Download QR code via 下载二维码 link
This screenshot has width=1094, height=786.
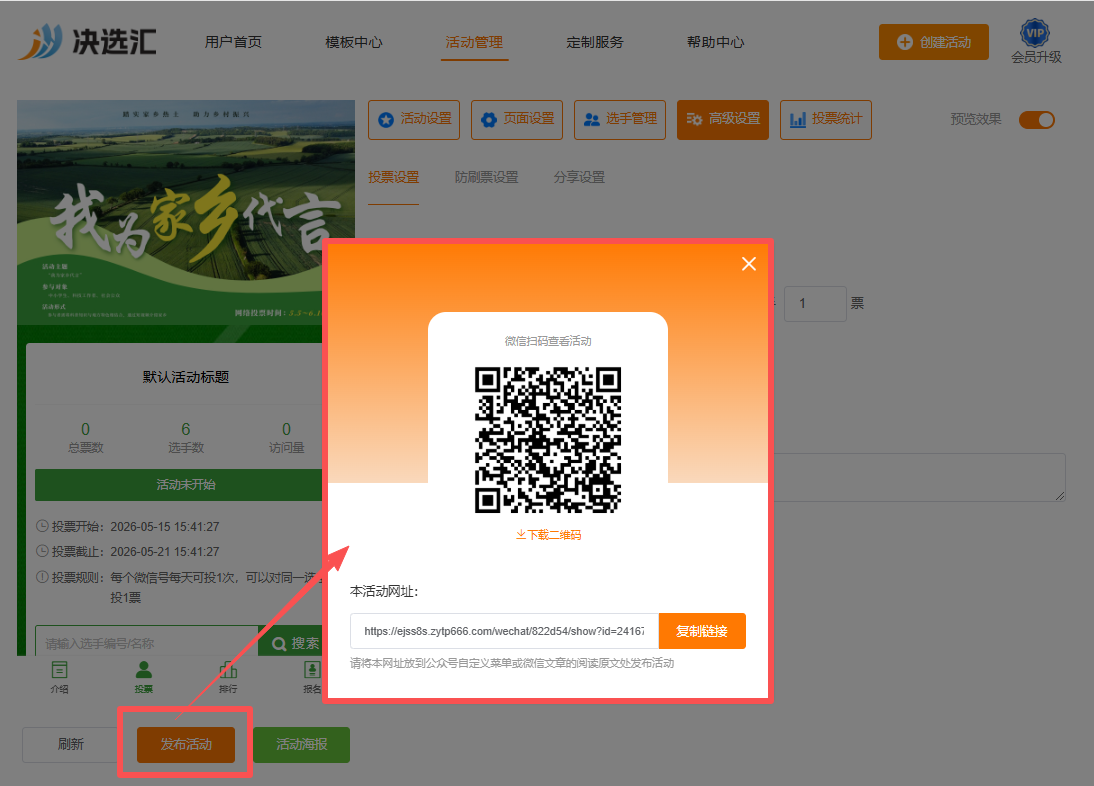[x=548, y=535]
